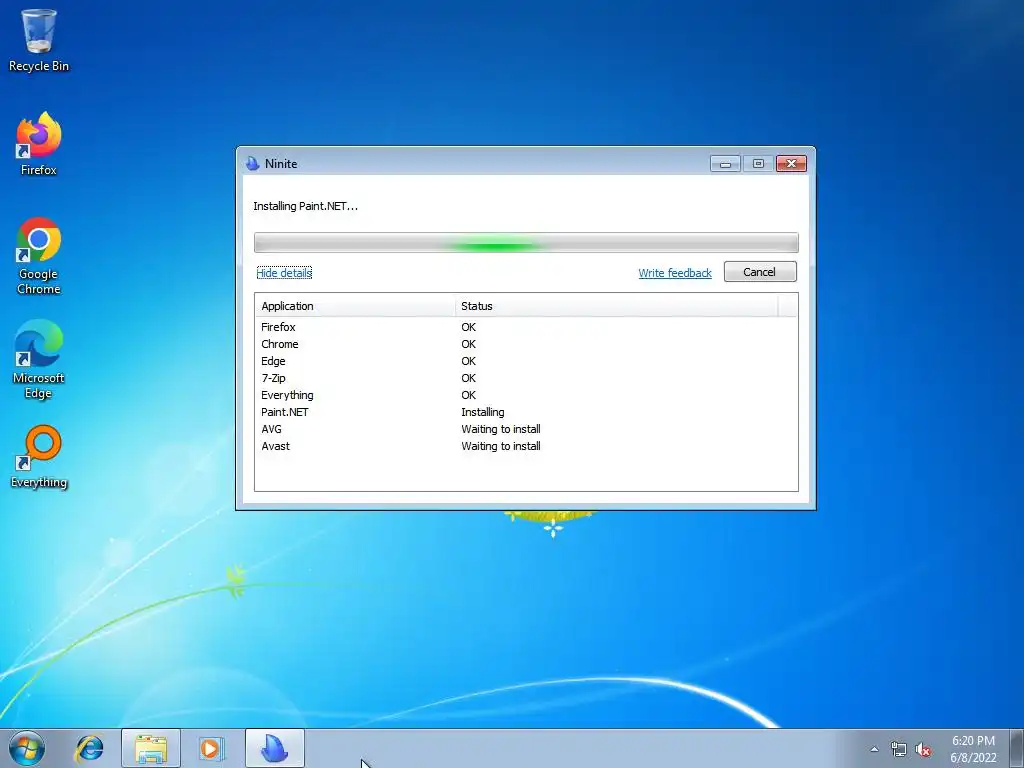Click the Show desktop strip
The height and width of the screenshot is (768, 1024).
click(x=1017, y=748)
